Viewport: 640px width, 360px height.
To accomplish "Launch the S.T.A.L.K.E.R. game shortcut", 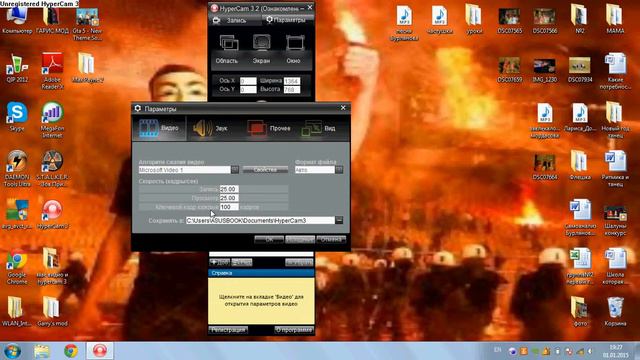I will pyautogui.click(x=52, y=169).
